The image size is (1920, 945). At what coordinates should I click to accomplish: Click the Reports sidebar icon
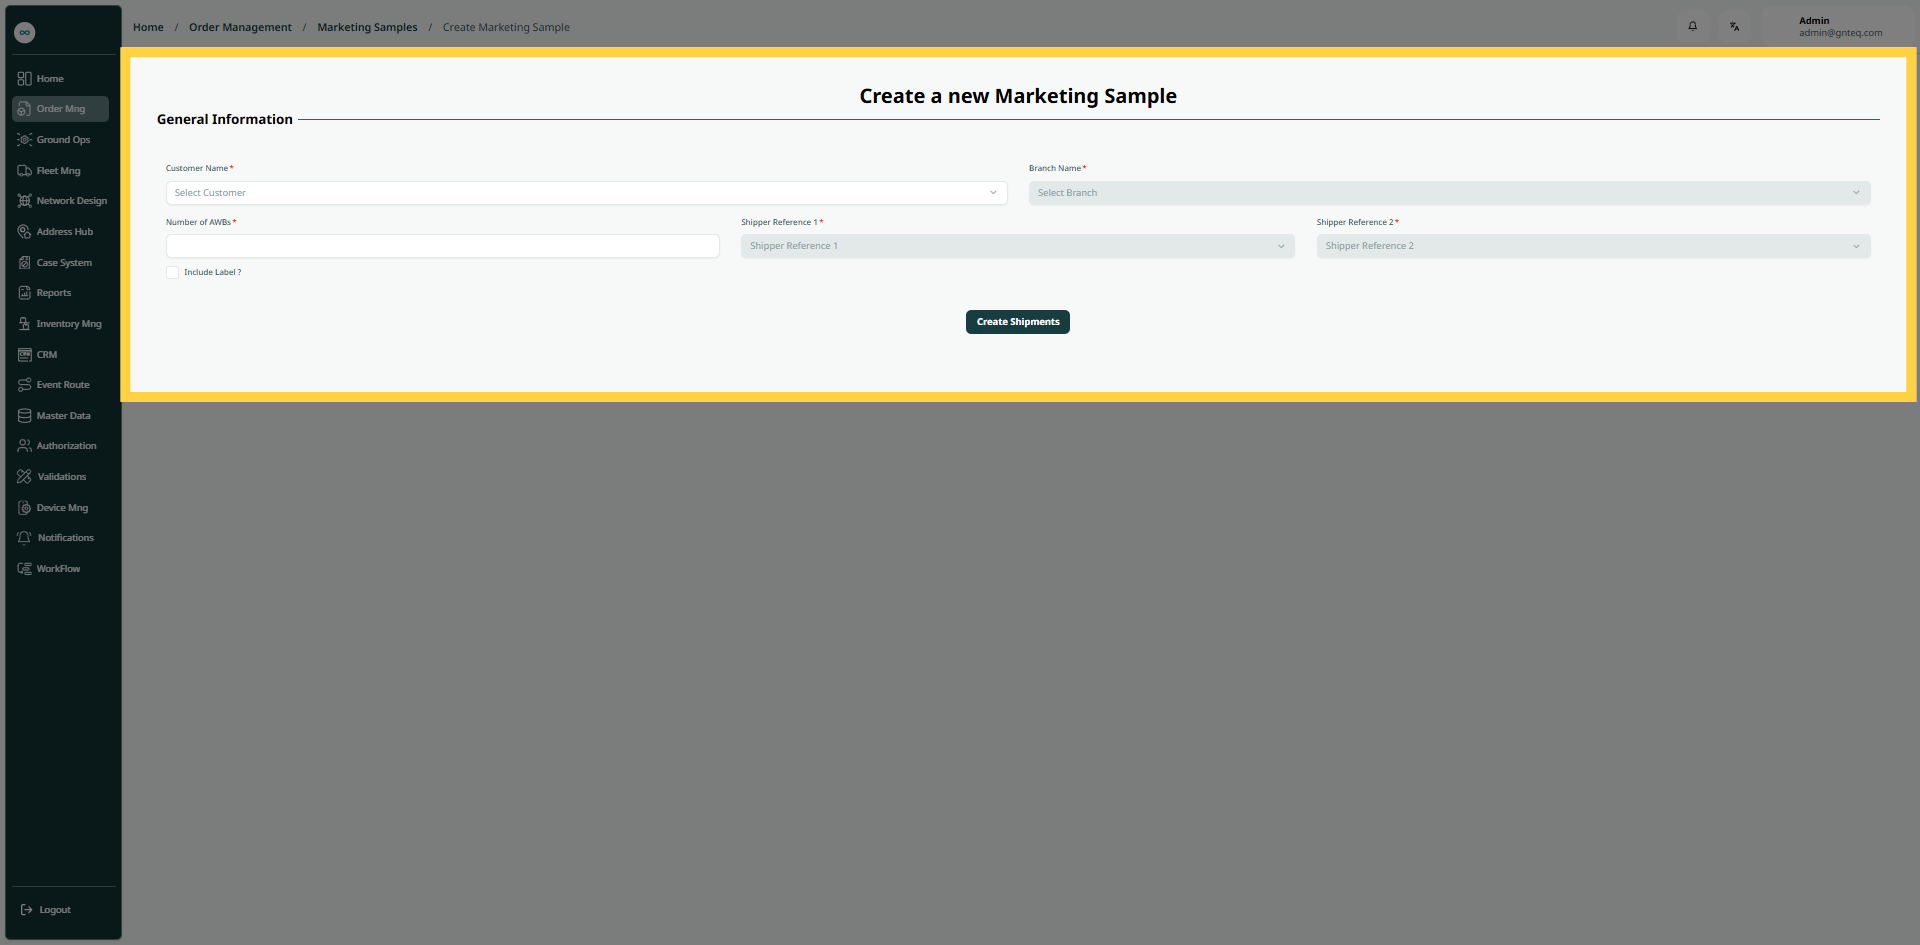point(24,293)
